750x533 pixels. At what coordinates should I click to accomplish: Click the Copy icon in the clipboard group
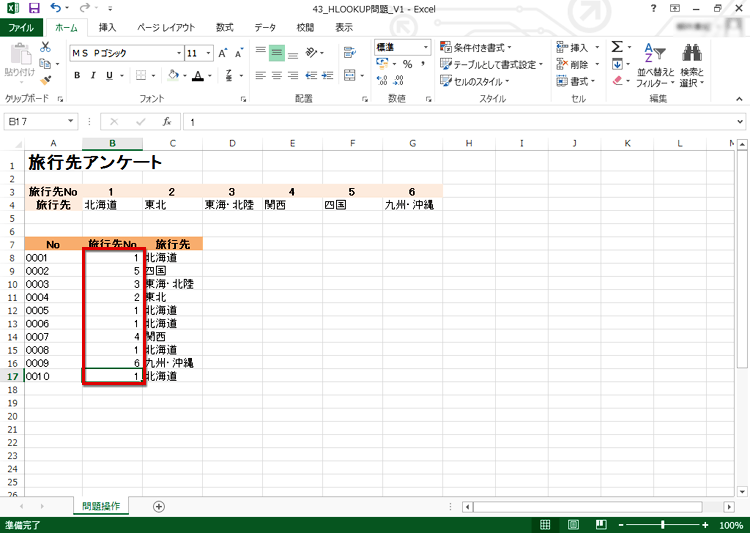click(x=45, y=64)
